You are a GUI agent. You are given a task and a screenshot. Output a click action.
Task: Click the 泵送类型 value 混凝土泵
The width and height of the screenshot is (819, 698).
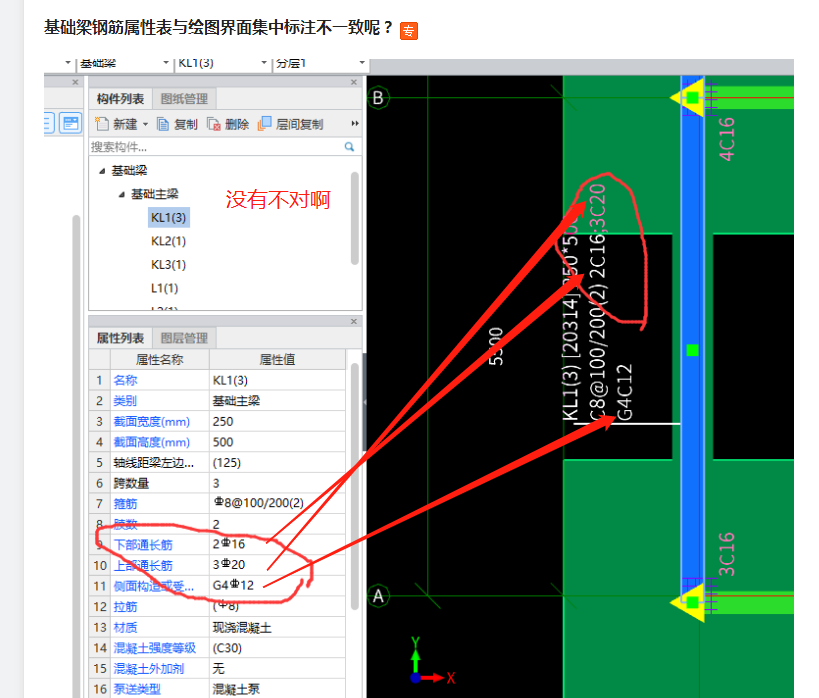tap(277, 689)
